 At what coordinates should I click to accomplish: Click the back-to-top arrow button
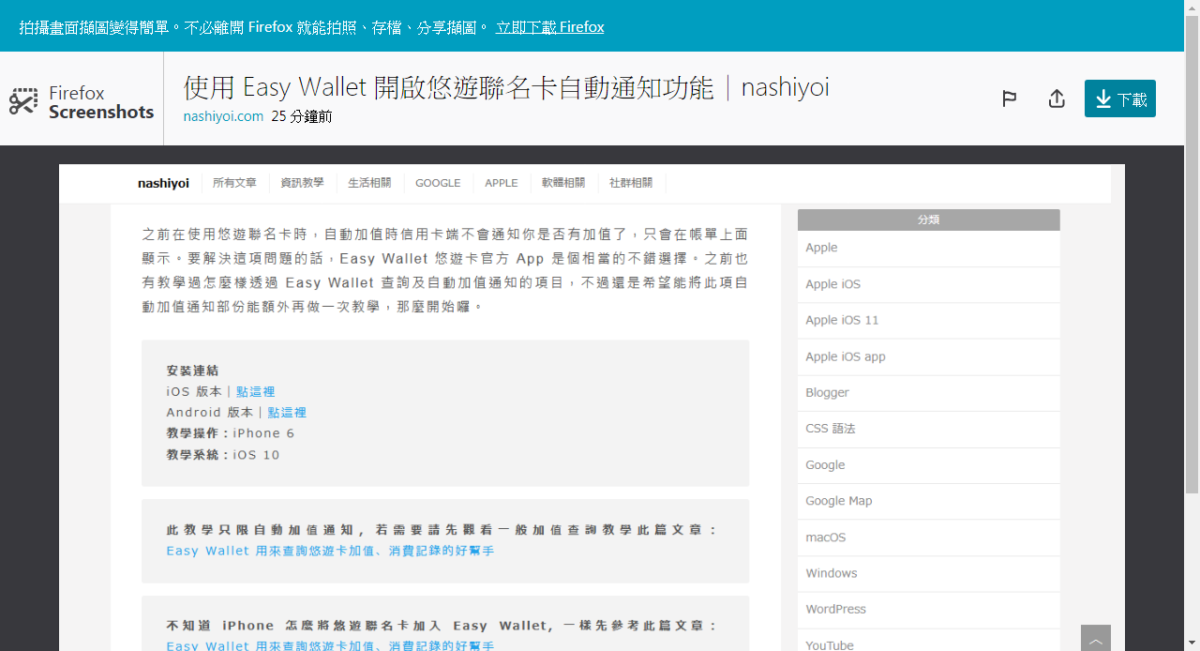[x=1096, y=638]
